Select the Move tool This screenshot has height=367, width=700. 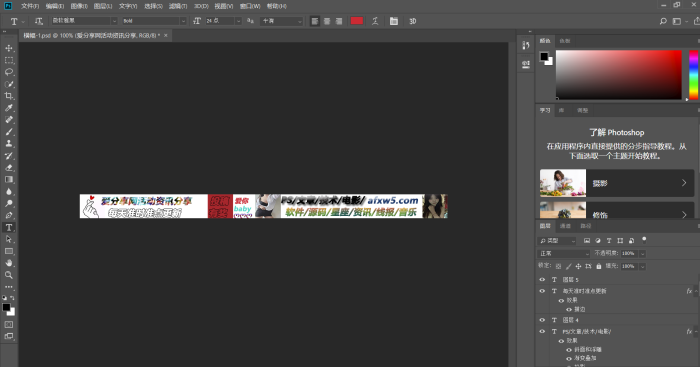(8, 48)
